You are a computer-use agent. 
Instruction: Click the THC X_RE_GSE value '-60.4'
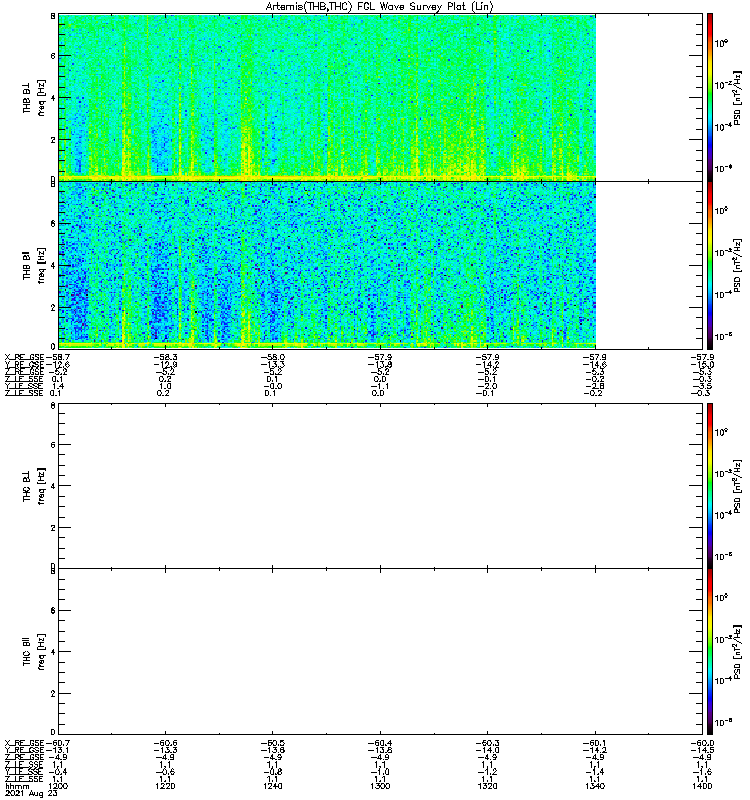[x=380, y=743]
